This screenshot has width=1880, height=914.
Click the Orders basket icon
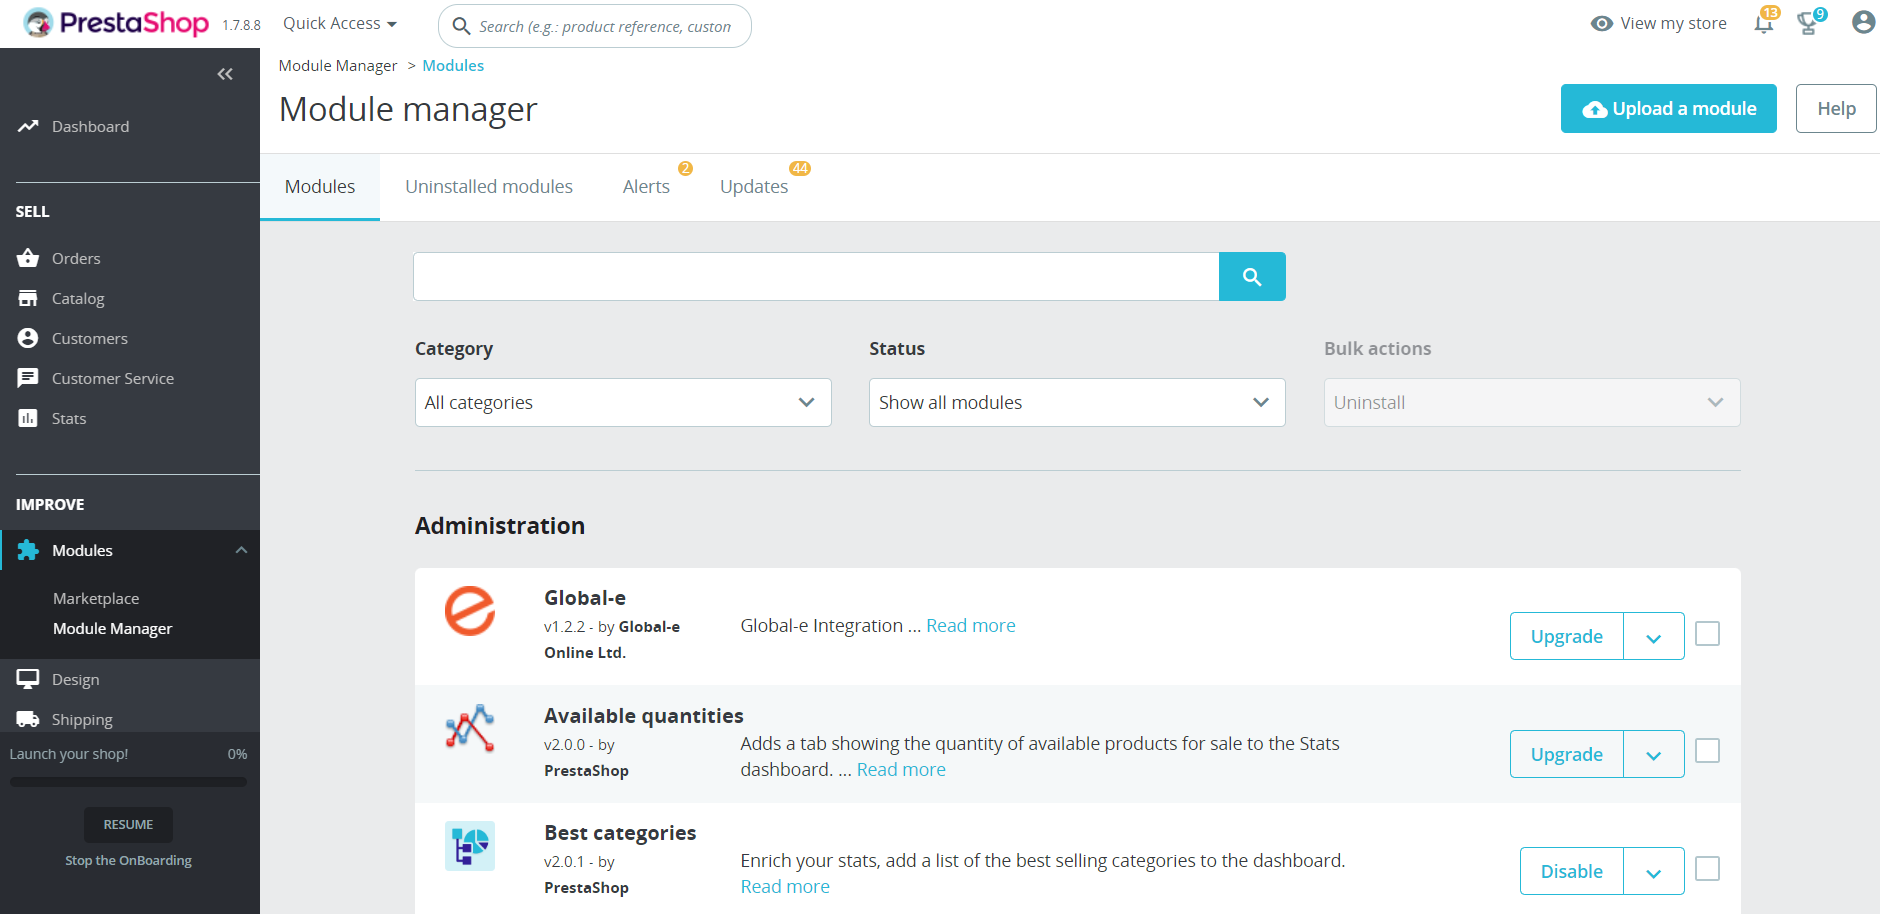28,258
